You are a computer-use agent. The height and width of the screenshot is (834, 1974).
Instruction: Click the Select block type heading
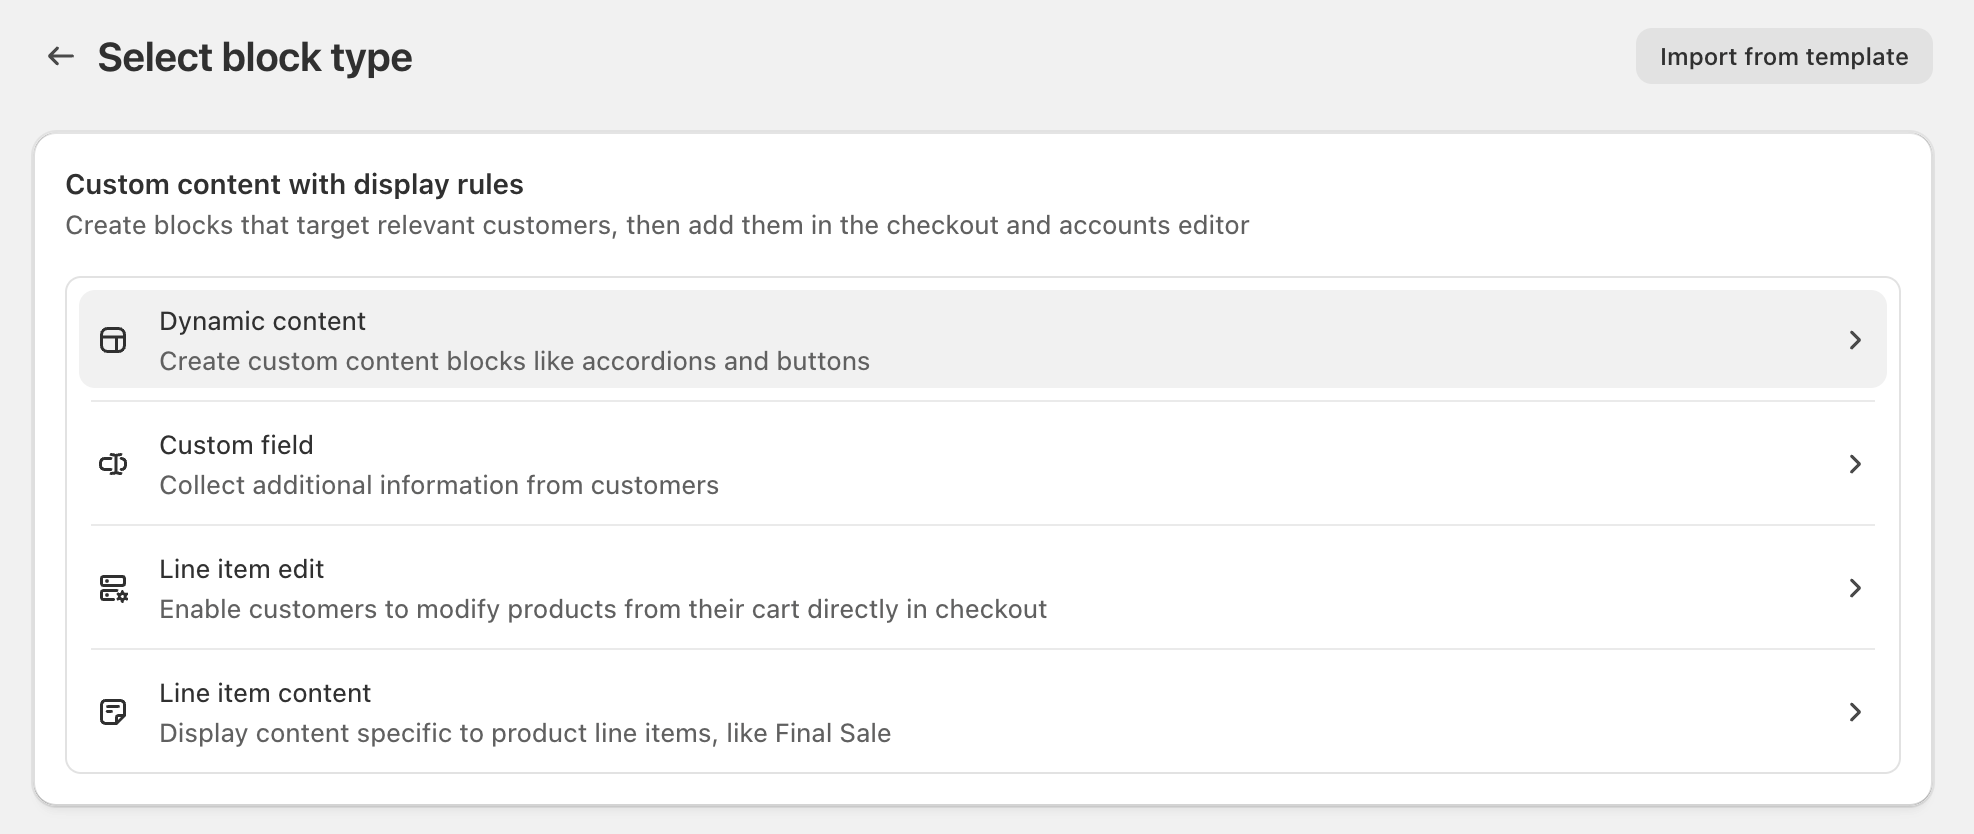coord(254,57)
